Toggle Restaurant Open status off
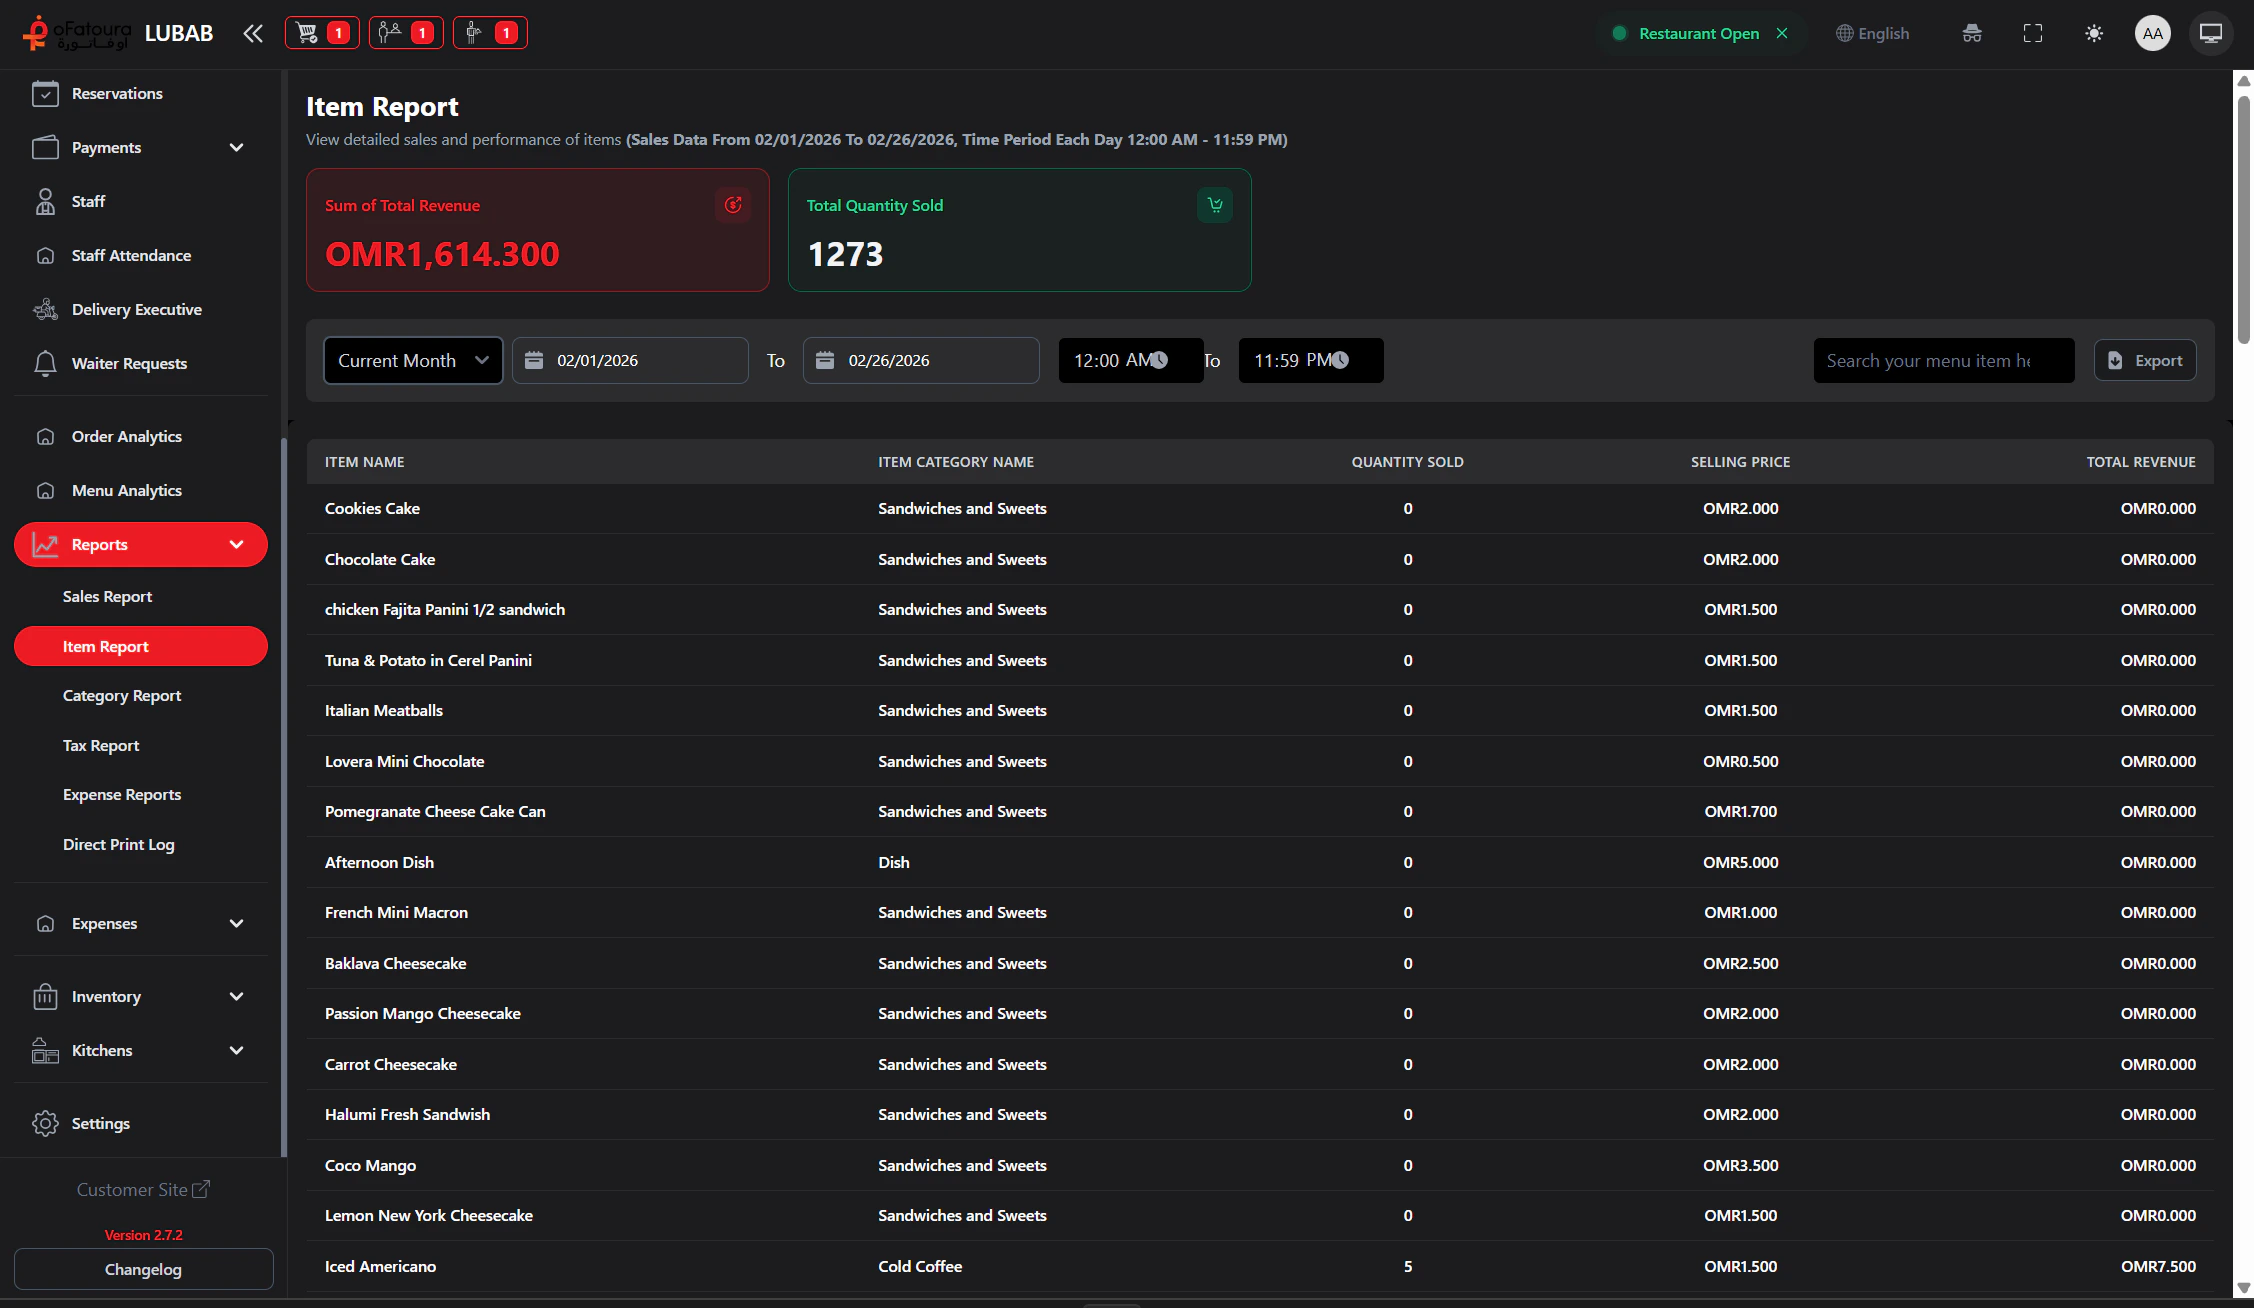Viewport: 2254px width, 1308px height. tap(1782, 33)
